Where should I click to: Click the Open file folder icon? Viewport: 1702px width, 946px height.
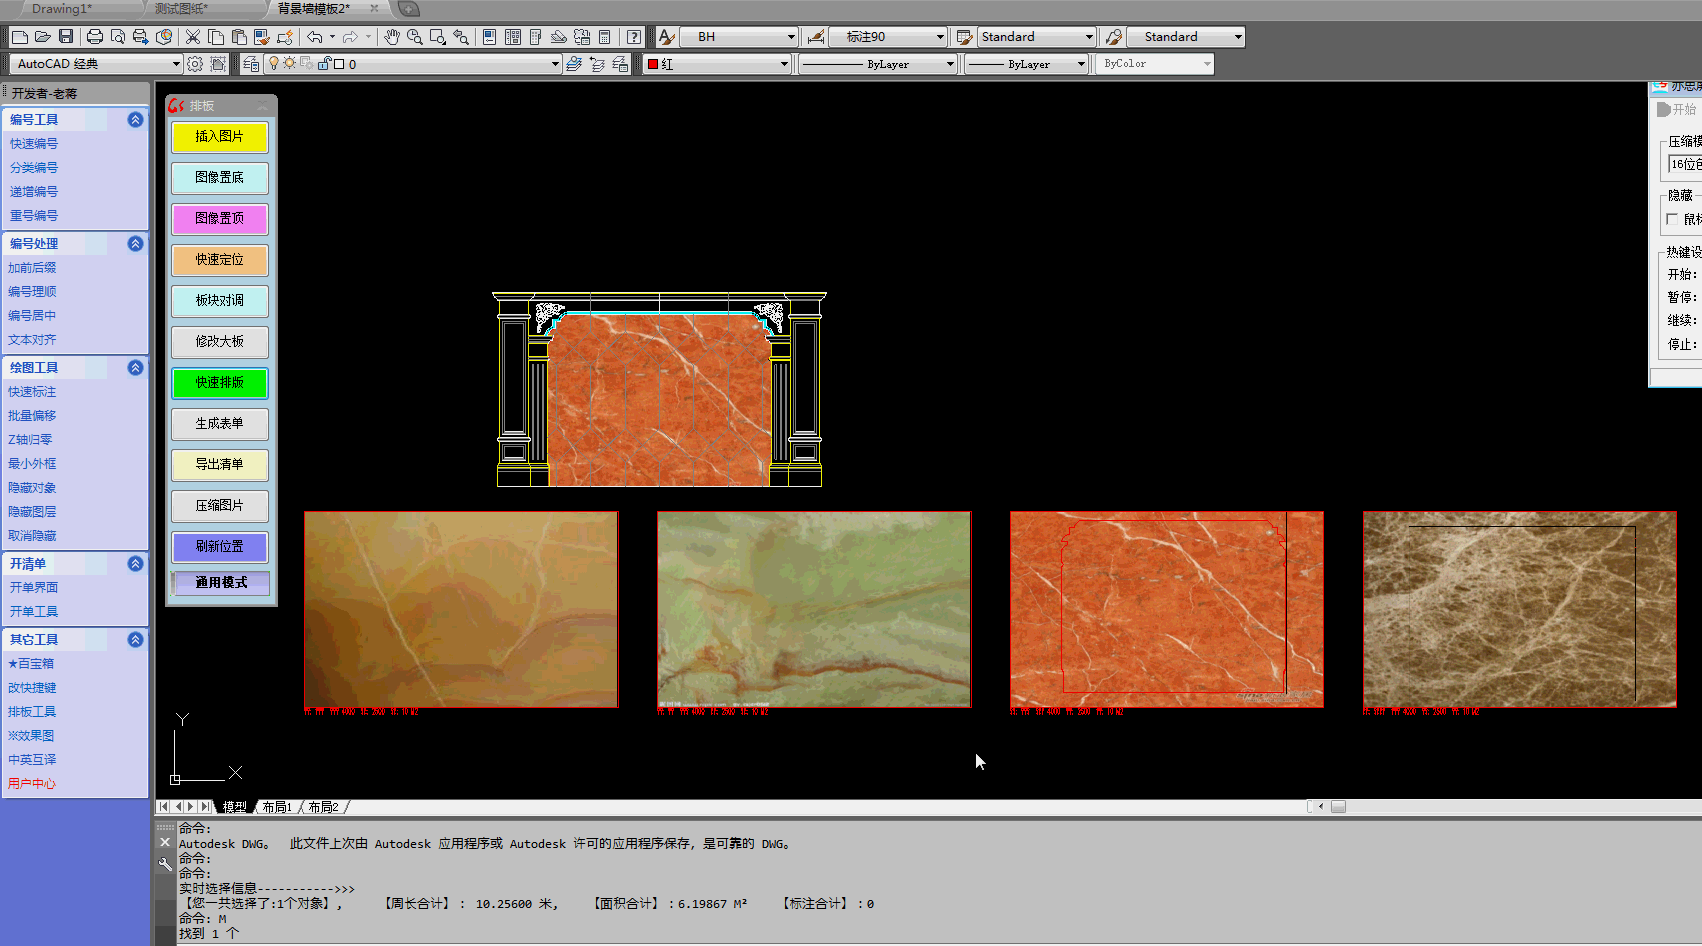click(43, 37)
